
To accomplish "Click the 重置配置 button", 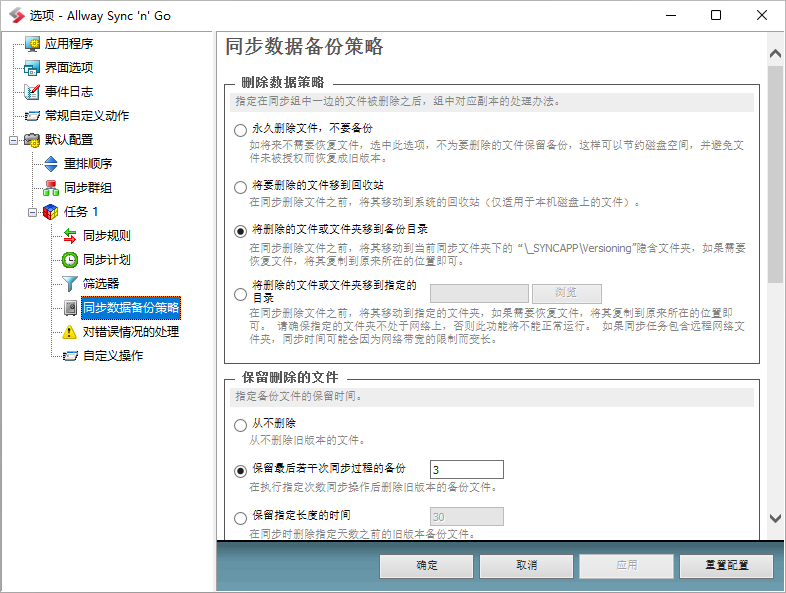I will [726, 566].
